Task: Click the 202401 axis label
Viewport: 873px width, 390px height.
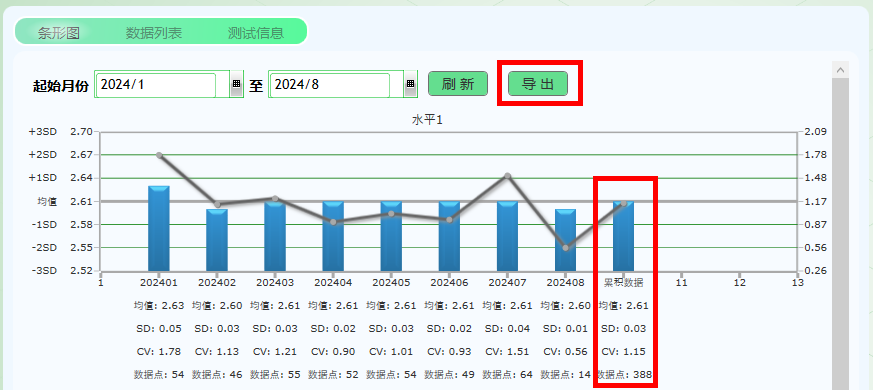Action: pyautogui.click(x=159, y=282)
